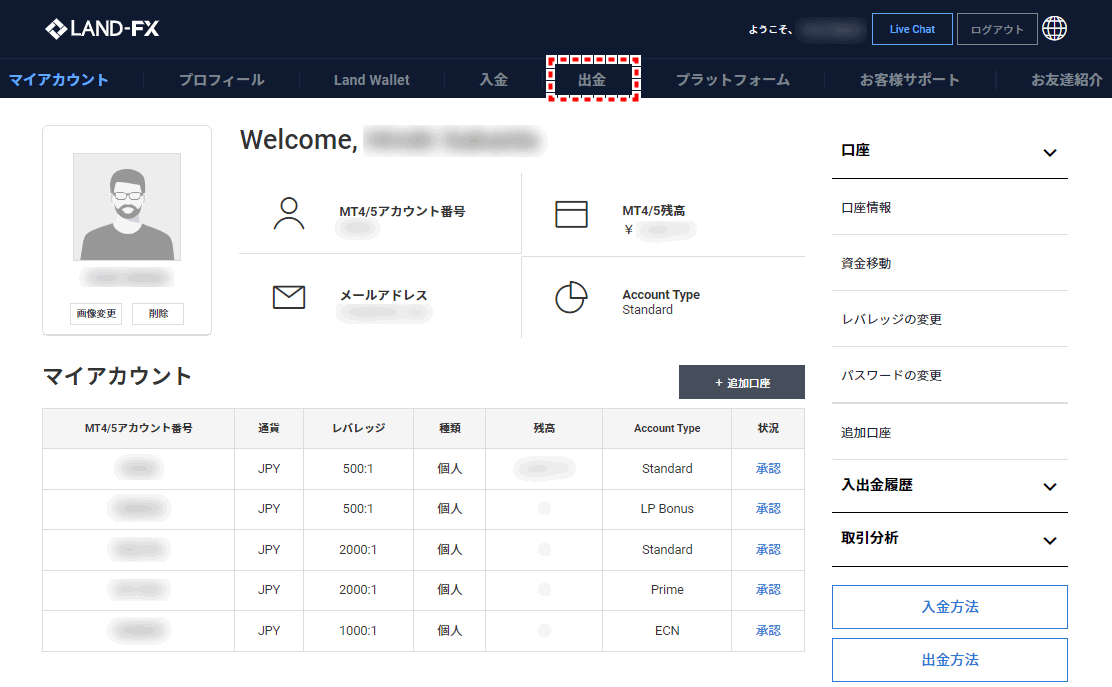
Task: Open the 出金 menu
Action: (592, 79)
